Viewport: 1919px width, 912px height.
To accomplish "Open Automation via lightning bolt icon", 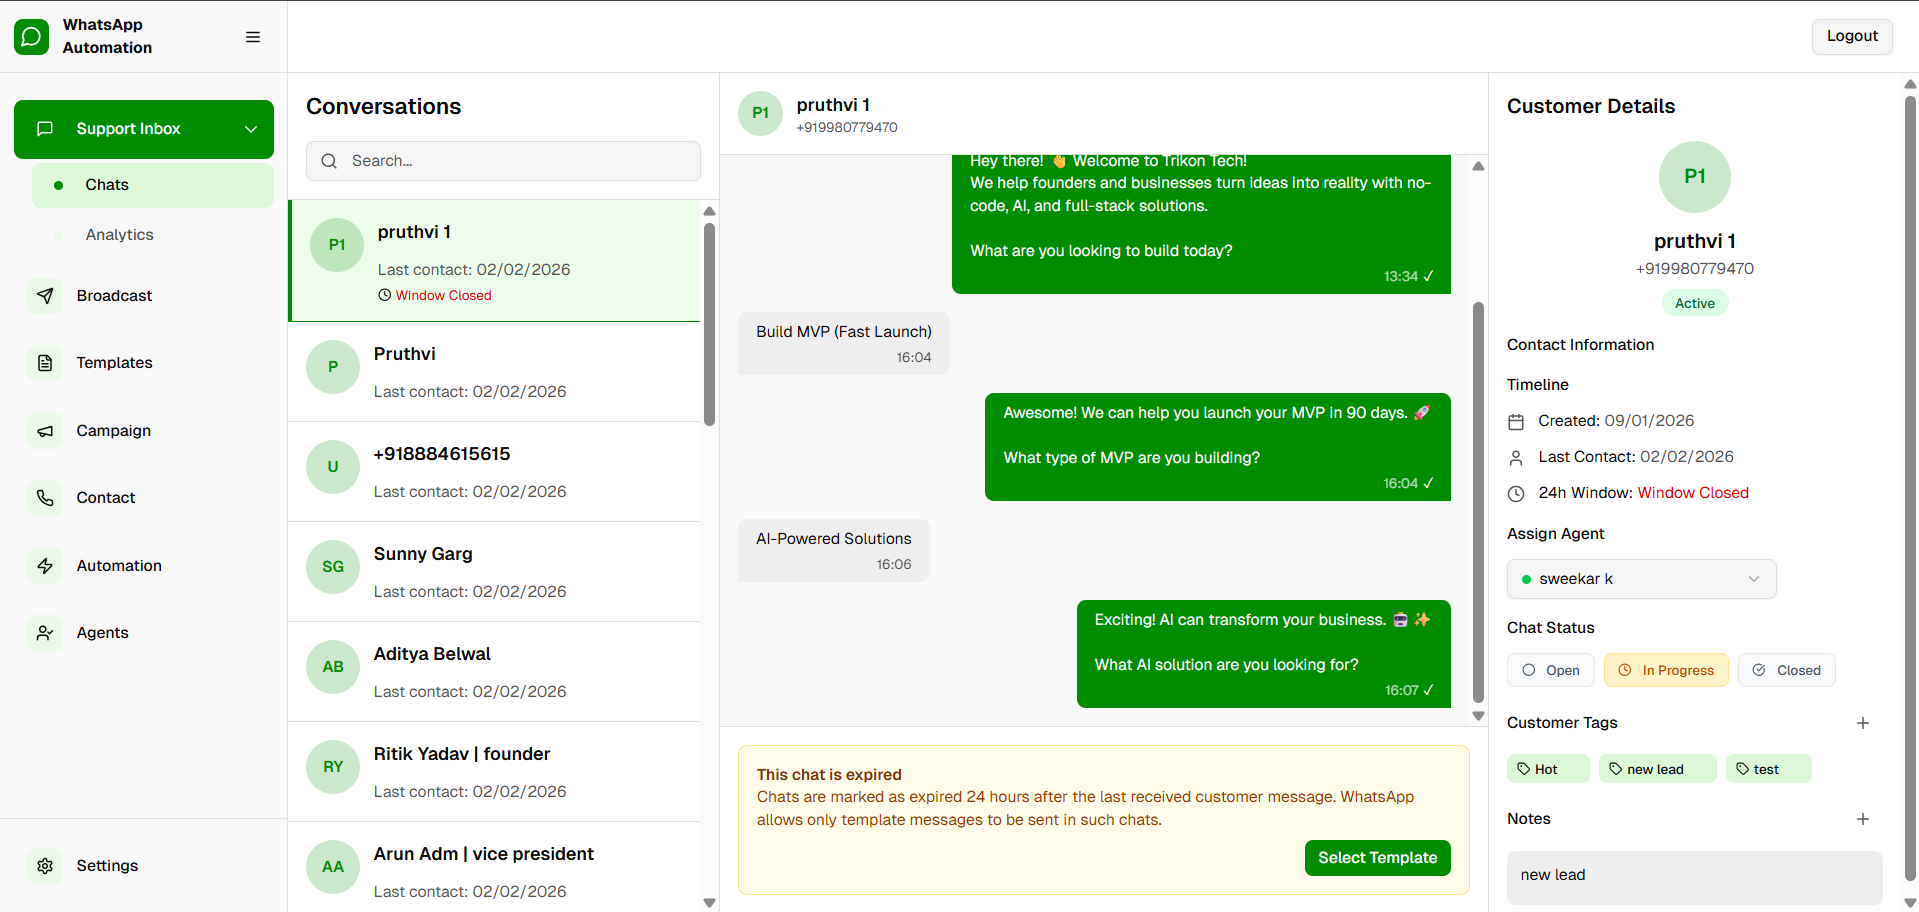I will pos(45,566).
